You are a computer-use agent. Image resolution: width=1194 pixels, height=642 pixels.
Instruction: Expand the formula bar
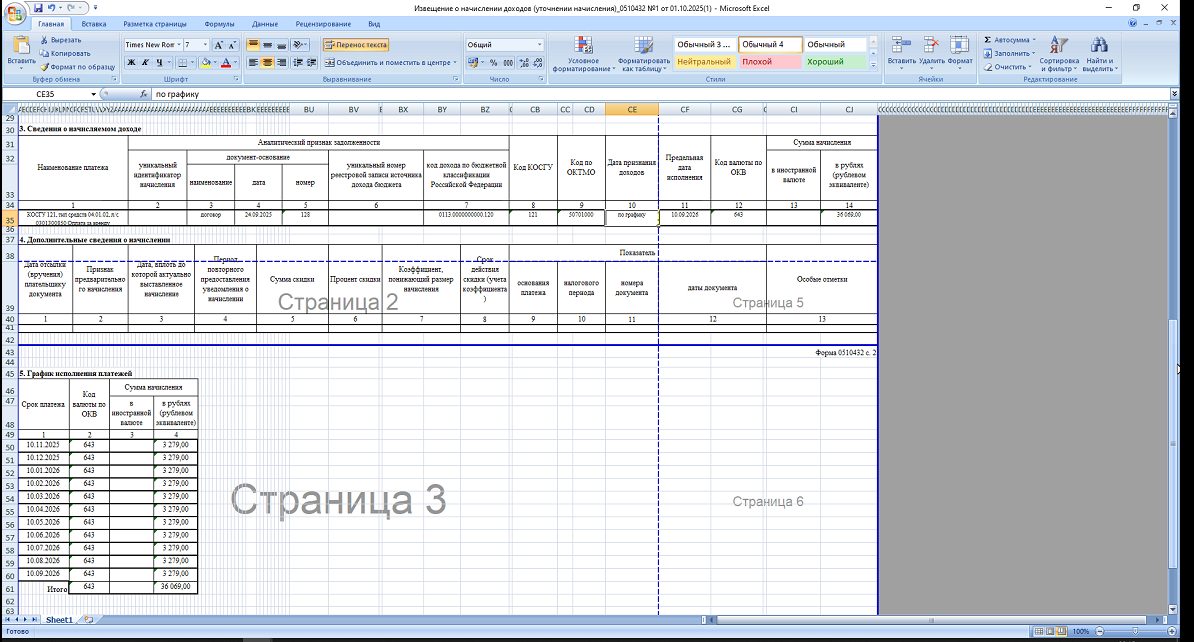(1173, 94)
